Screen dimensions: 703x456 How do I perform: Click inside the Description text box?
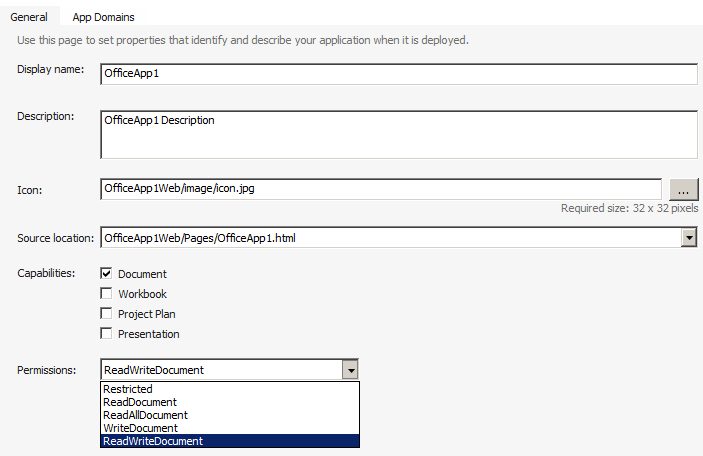[x=399, y=135]
